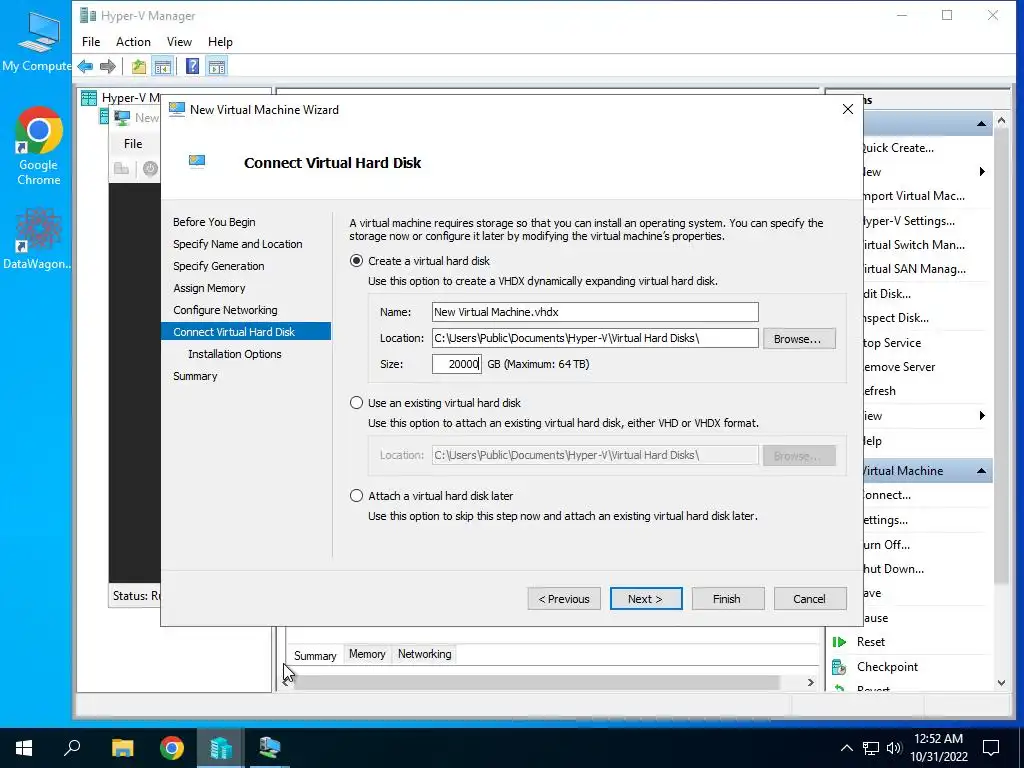The image size is (1024, 768).
Task: Go to Configure Networking wizard step
Action: (225, 310)
